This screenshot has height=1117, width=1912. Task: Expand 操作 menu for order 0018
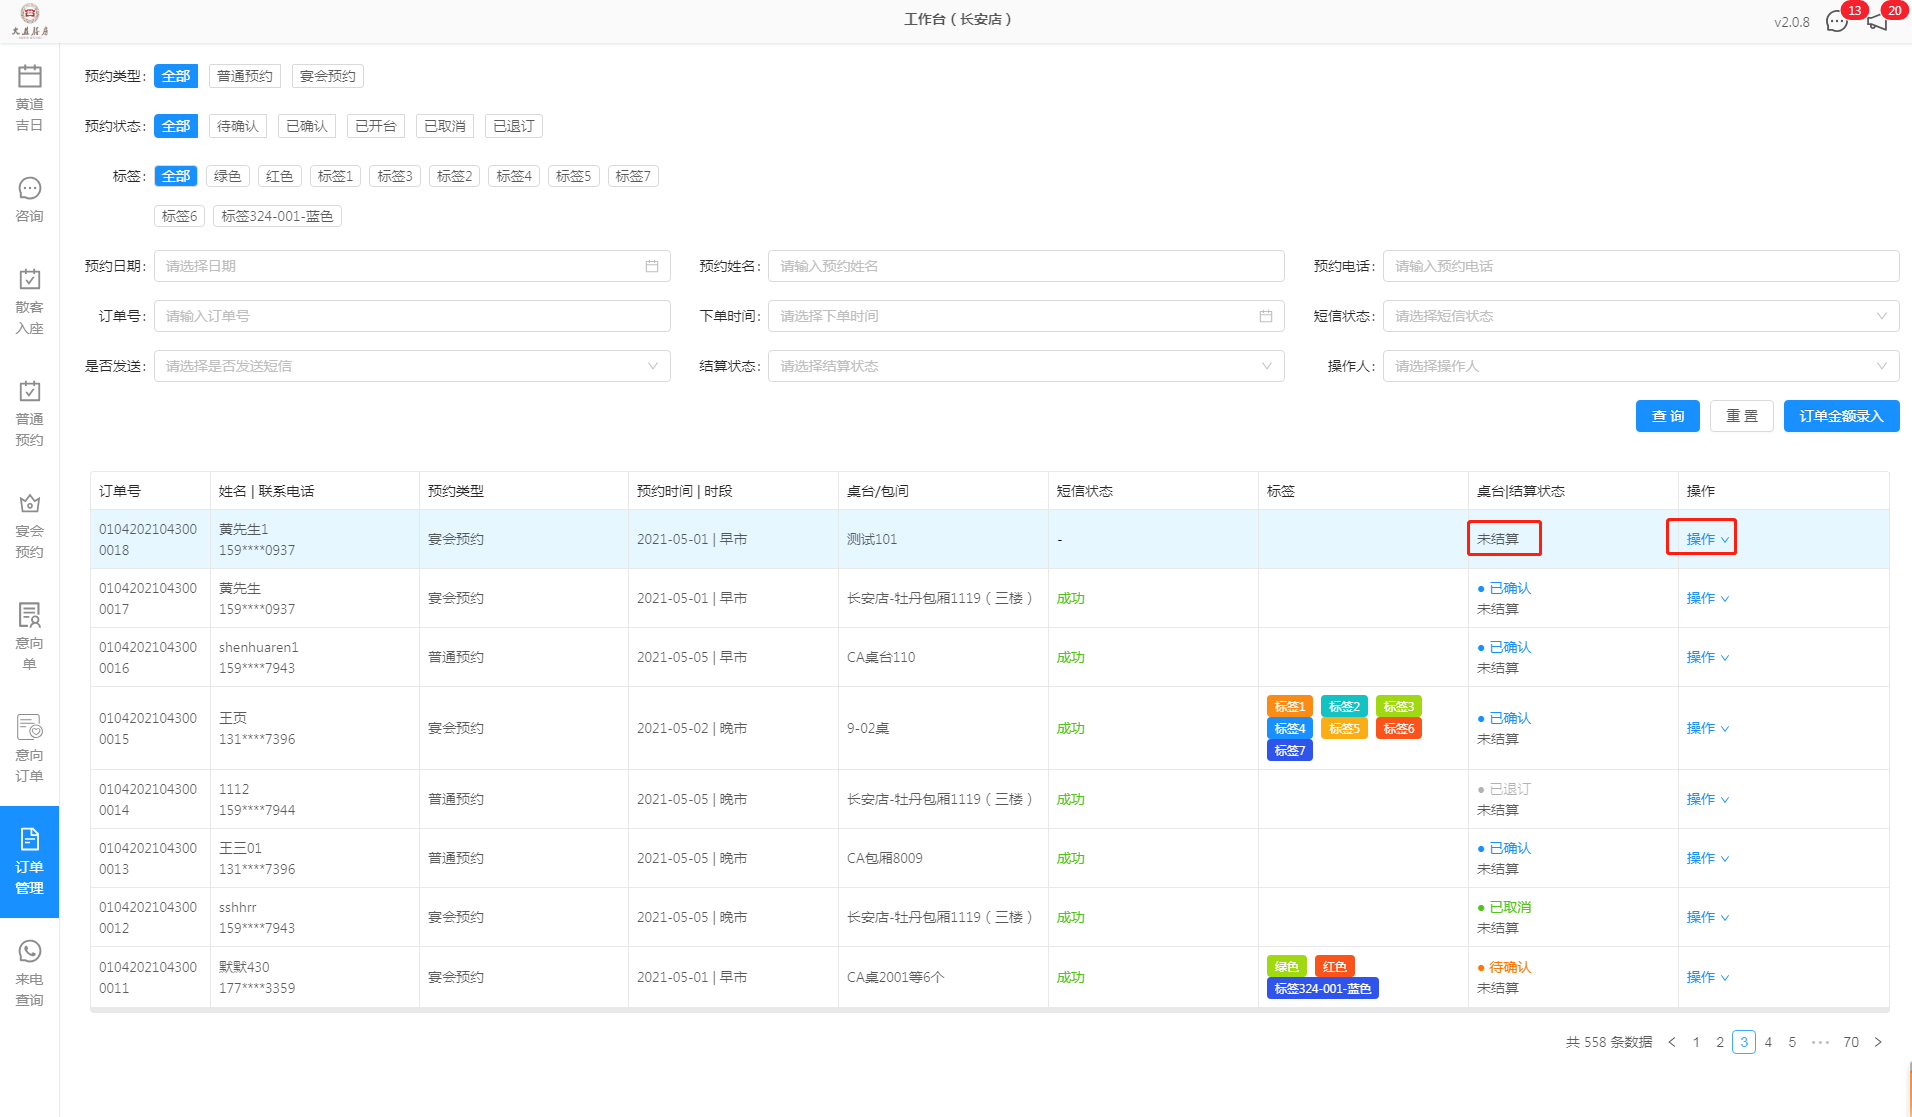point(1707,539)
